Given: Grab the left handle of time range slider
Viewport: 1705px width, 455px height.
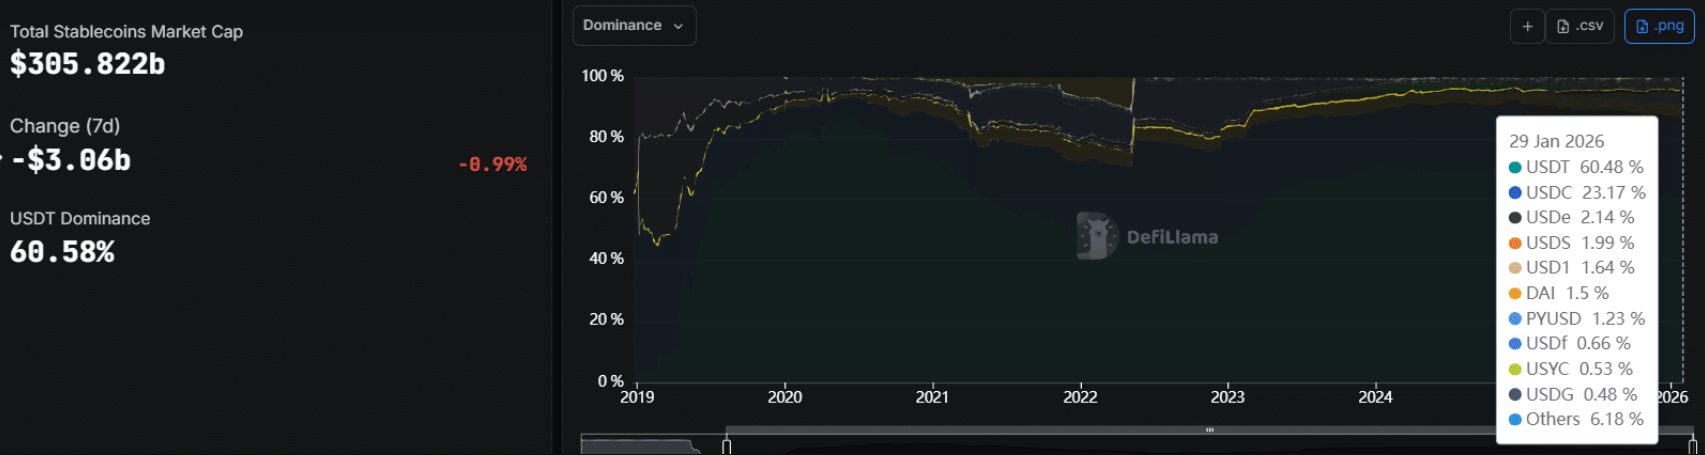Looking at the screenshot, I should [727, 445].
